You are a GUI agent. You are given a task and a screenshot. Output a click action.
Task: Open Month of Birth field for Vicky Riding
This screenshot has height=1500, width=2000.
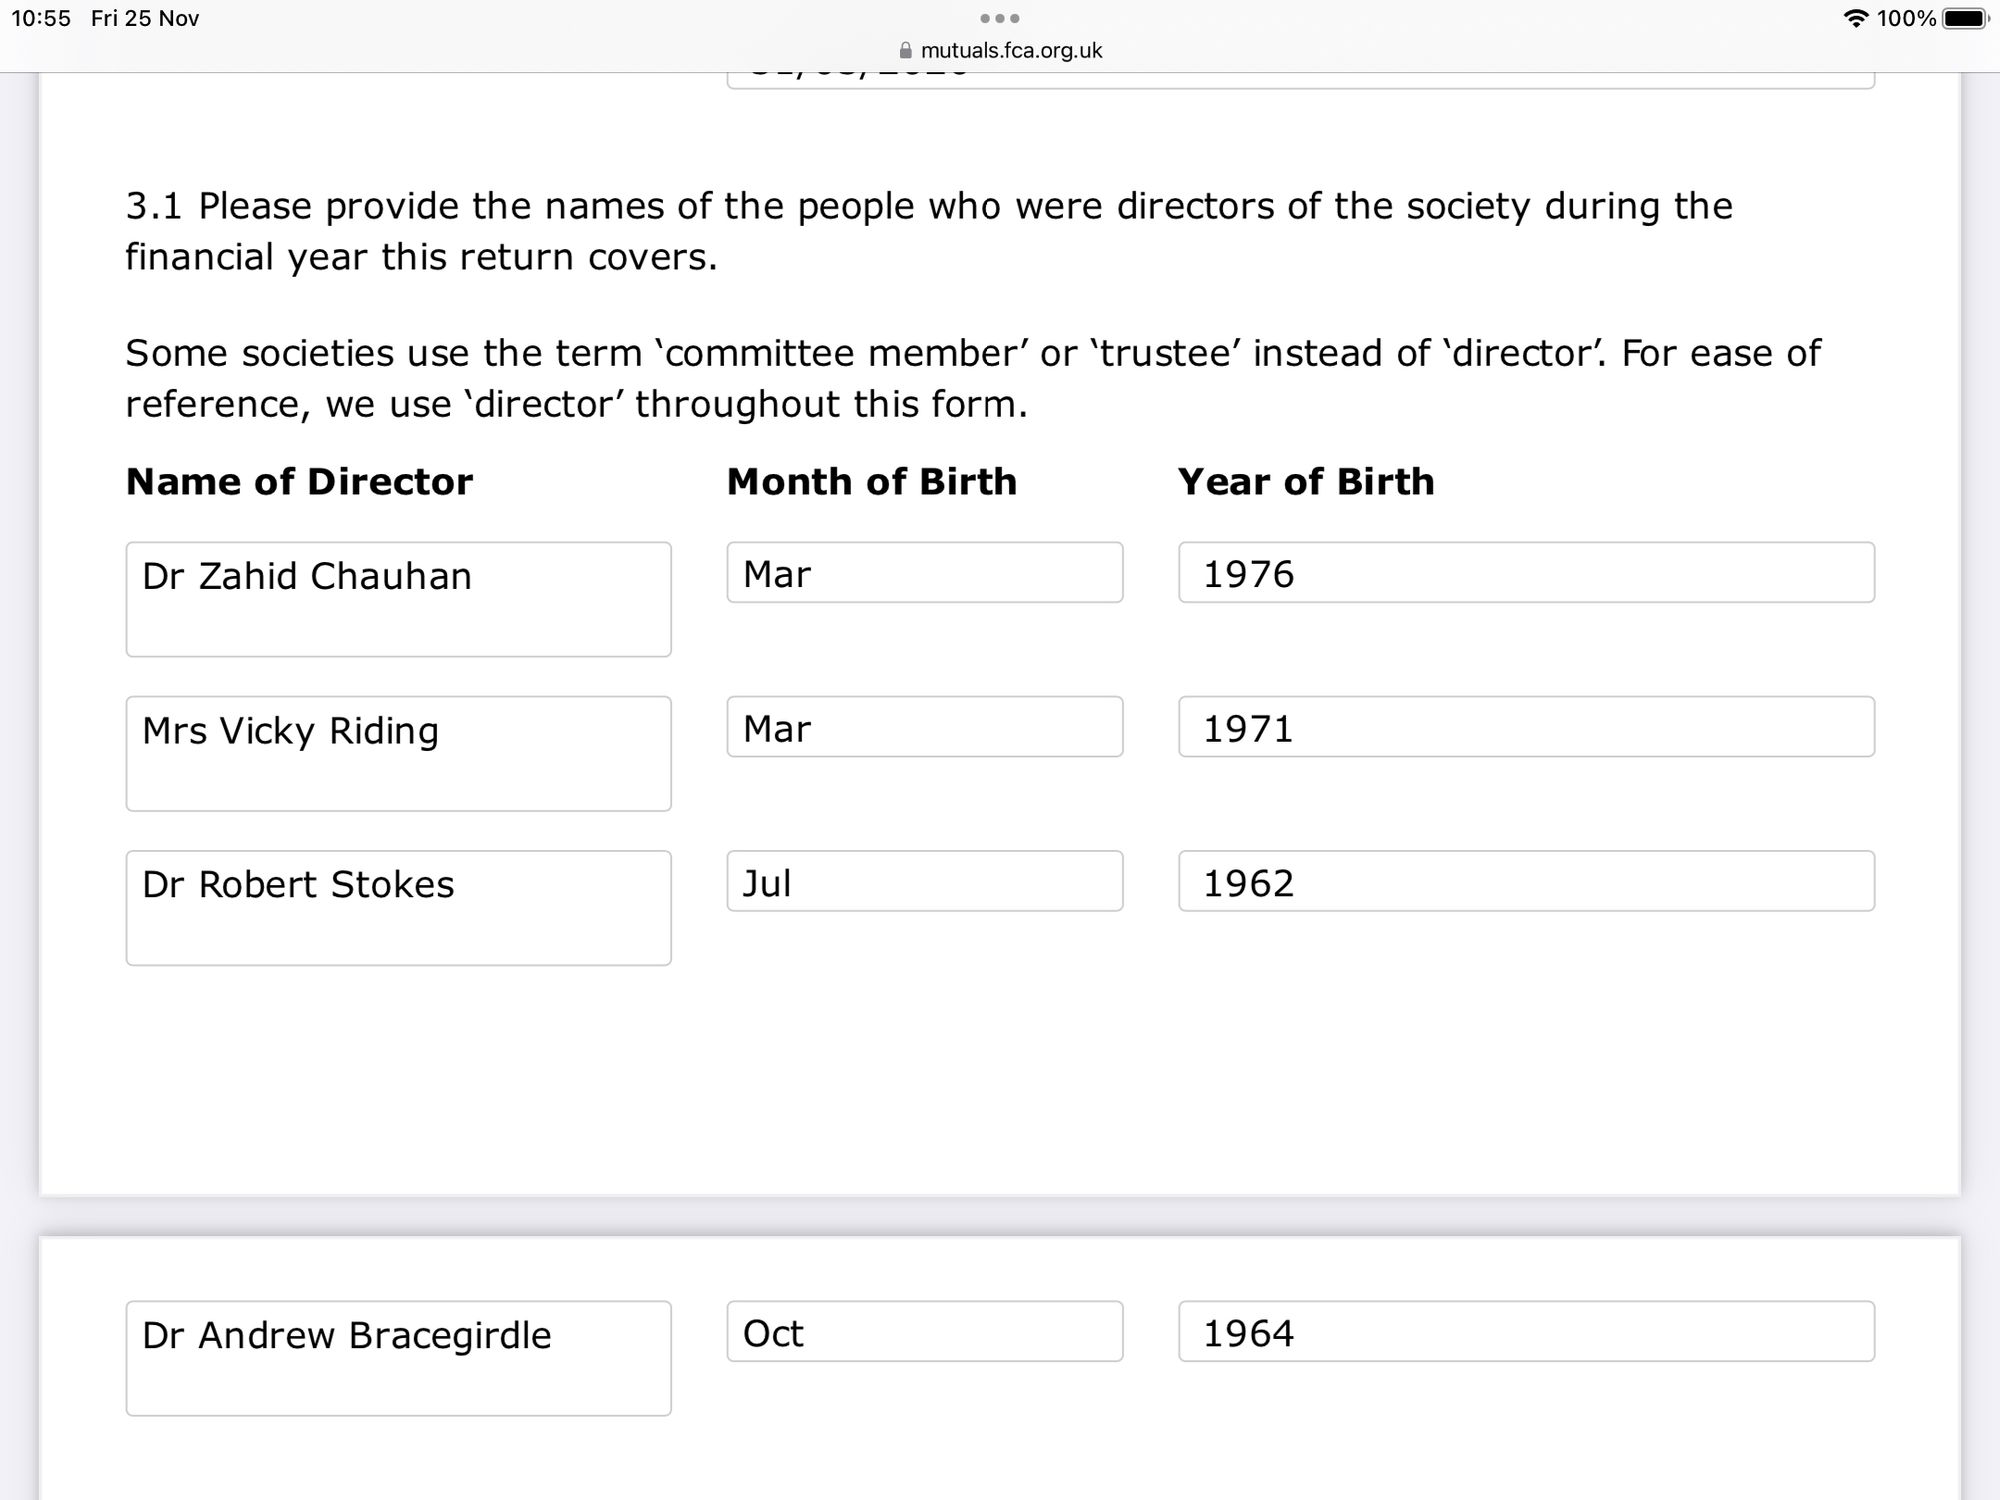click(x=925, y=727)
